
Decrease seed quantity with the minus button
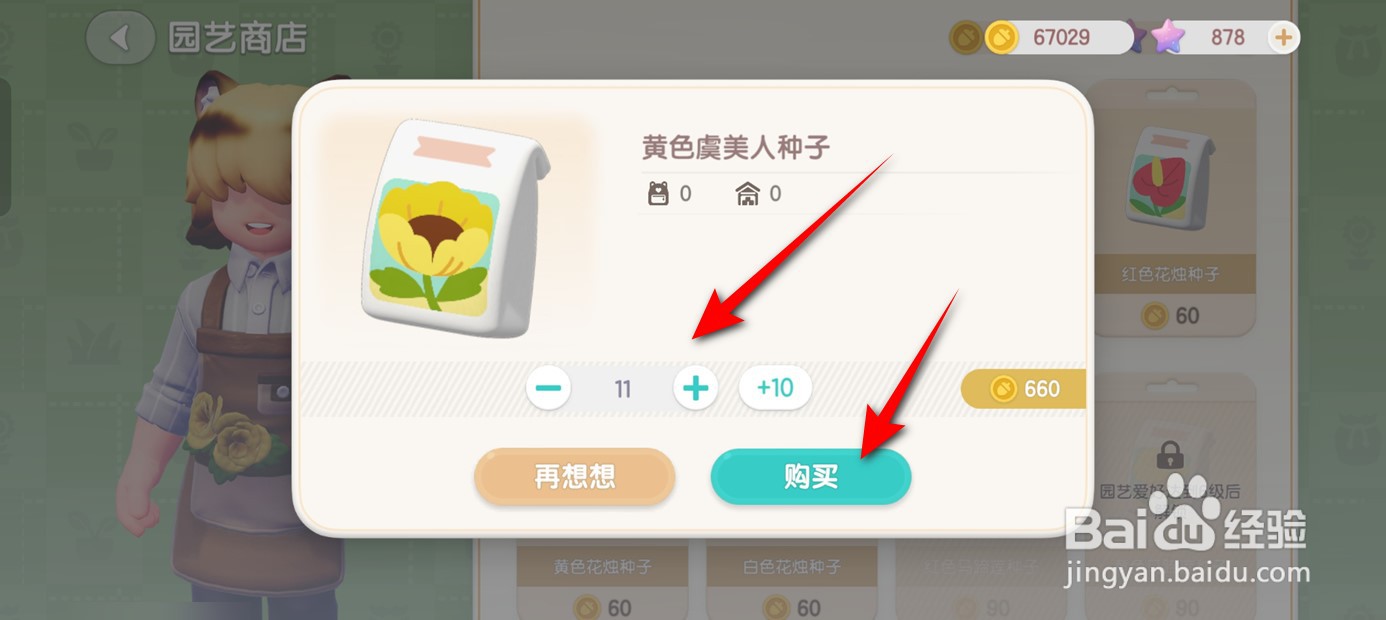coord(549,387)
